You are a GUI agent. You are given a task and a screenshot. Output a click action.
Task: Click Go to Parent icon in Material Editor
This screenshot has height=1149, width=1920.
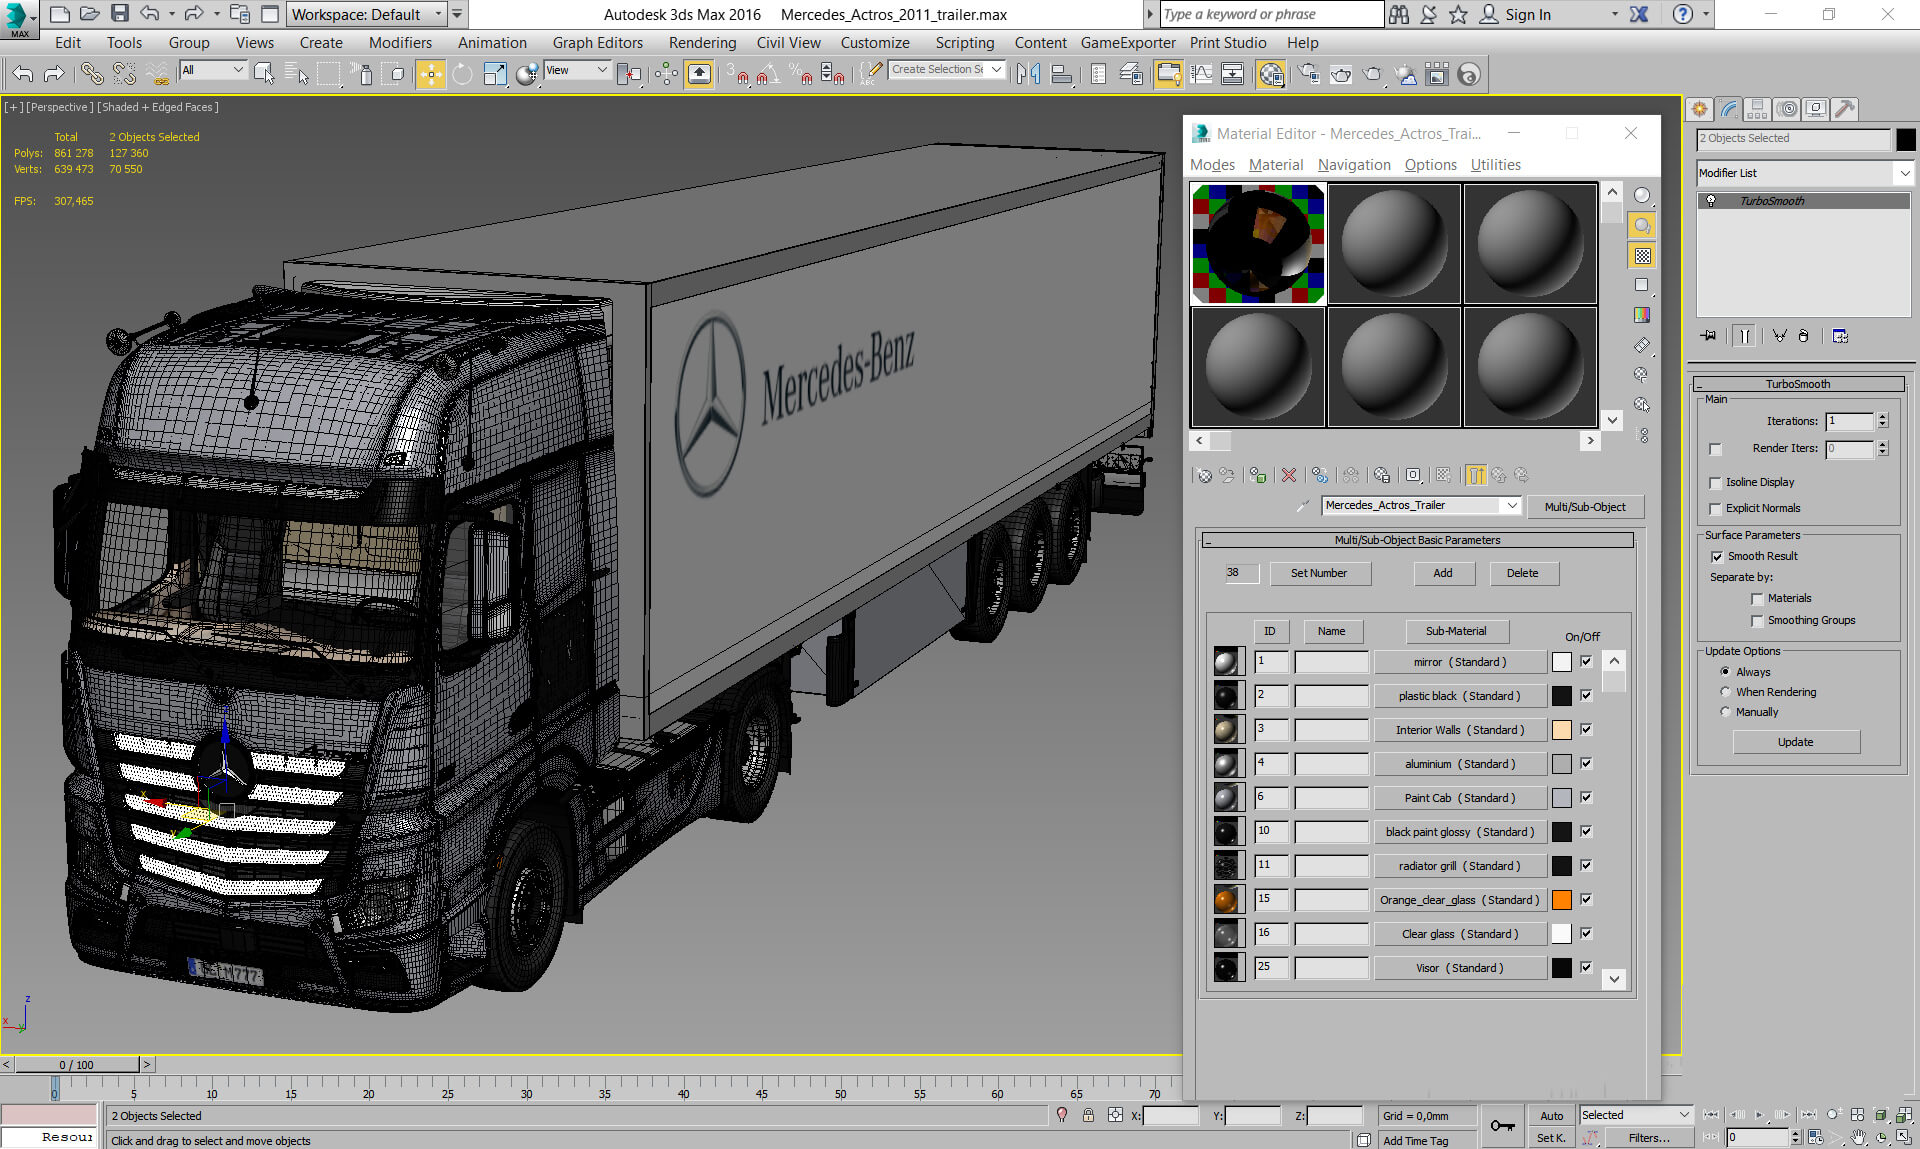pos(1500,476)
